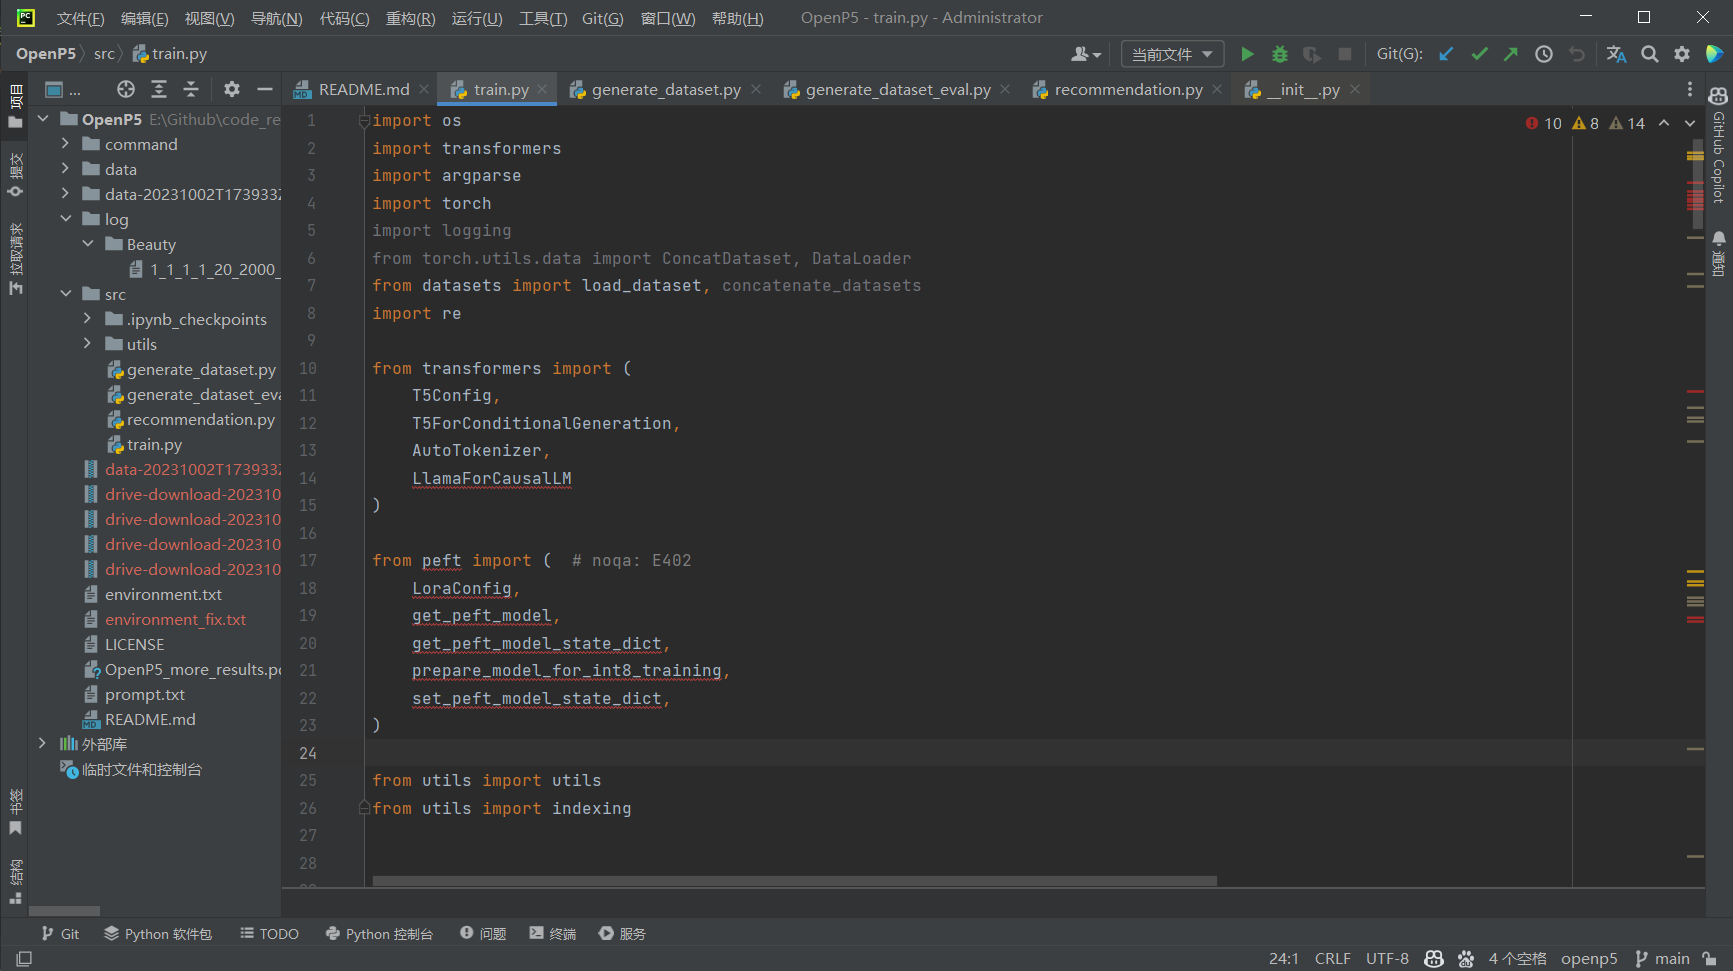The height and width of the screenshot is (971, 1733).
Task: Click the Git commit checkmark icon
Action: (x=1479, y=54)
